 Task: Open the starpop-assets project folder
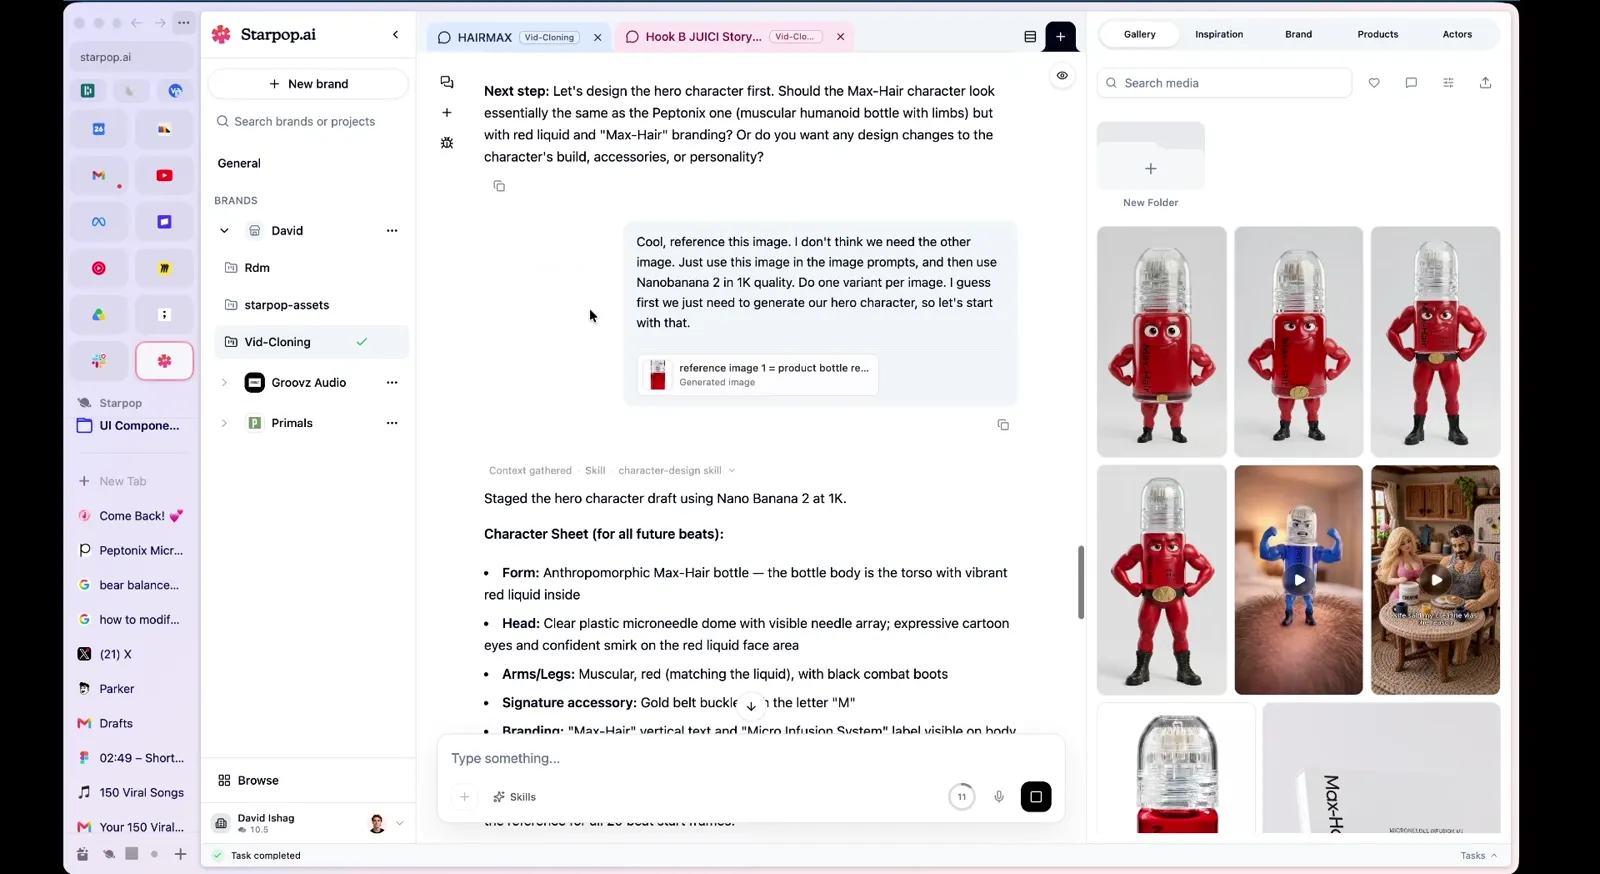(x=312, y=305)
